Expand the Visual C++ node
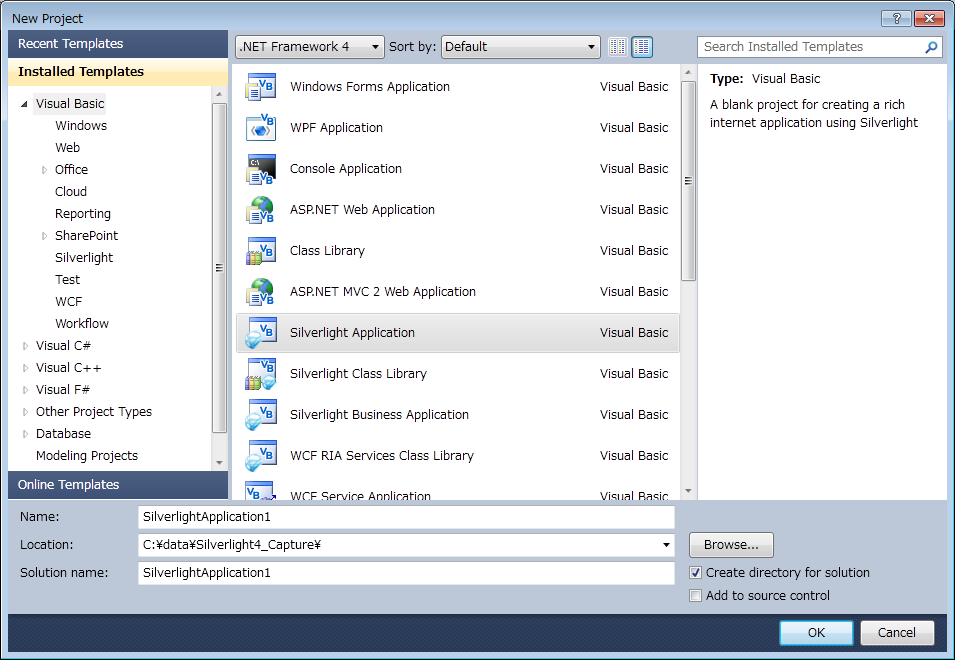This screenshot has height=660, width=955. 26,368
